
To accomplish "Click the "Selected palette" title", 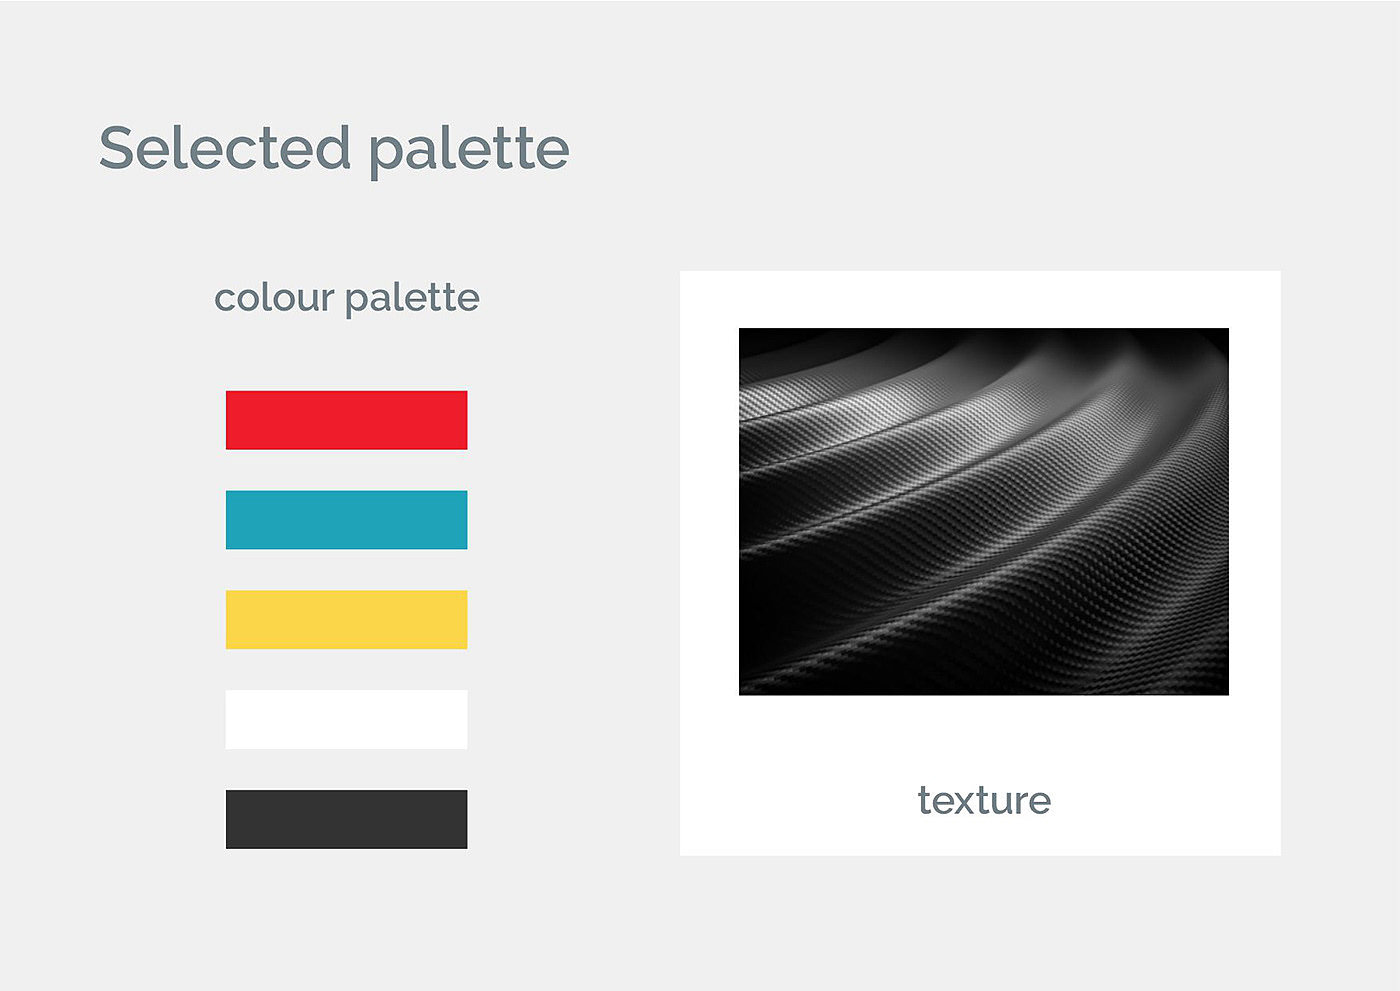I will [334, 149].
